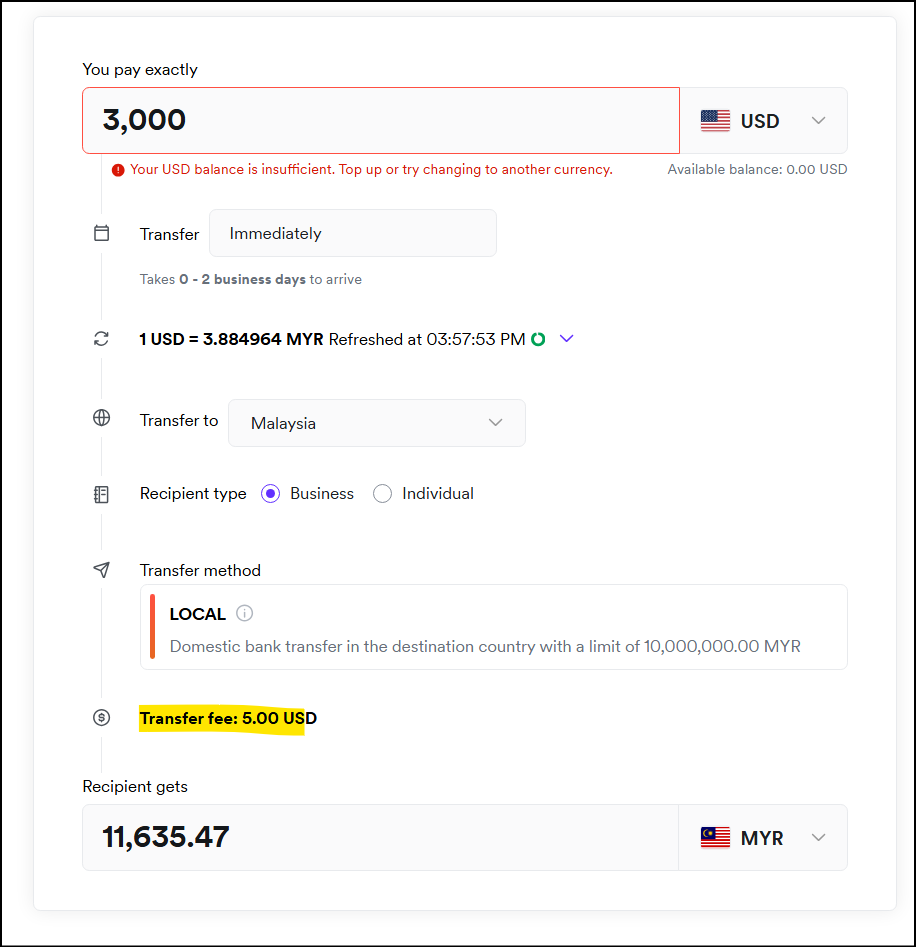Expand exchange rate details purple chevron
The width and height of the screenshot is (916, 947).
pos(567,339)
